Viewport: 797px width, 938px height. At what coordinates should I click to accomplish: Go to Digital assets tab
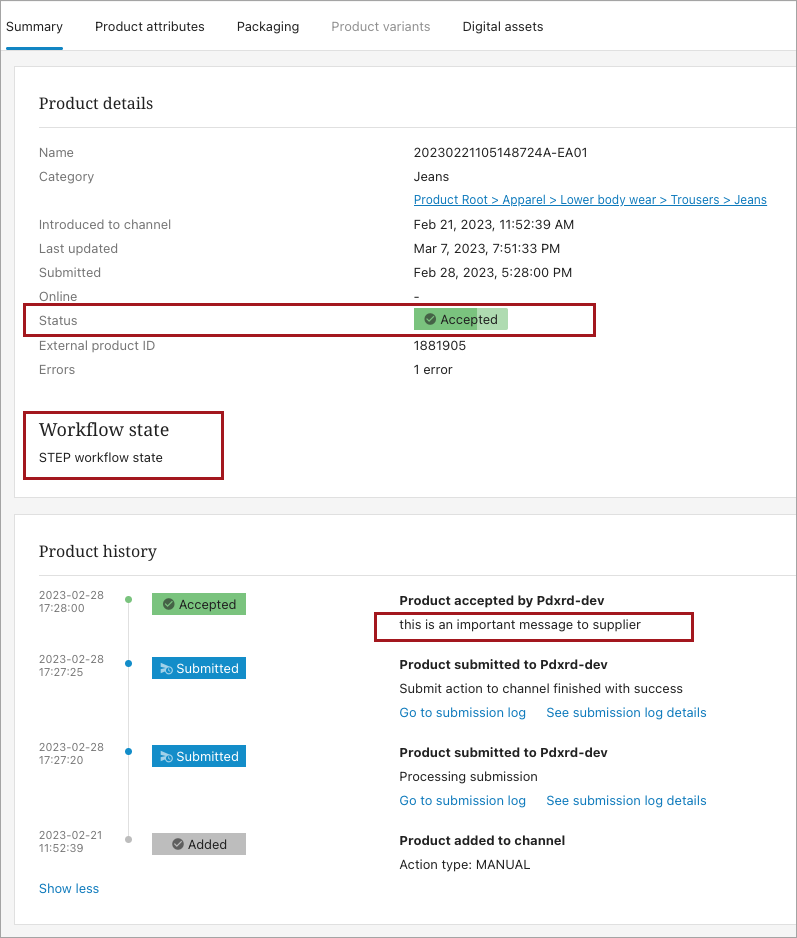[x=503, y=27]
